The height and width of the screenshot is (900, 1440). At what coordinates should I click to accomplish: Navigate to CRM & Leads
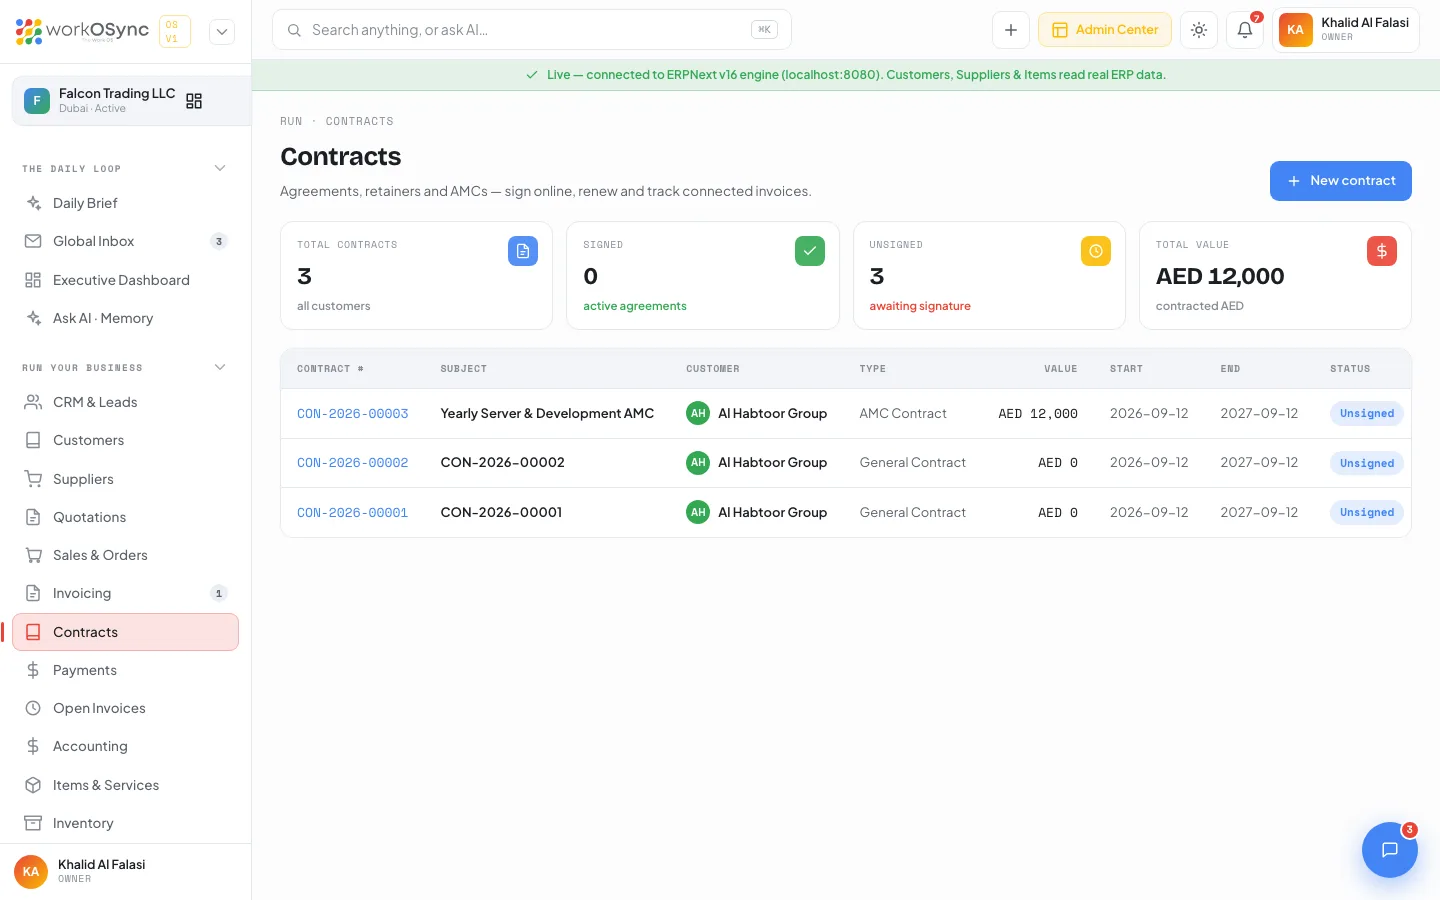pos(126,402)
